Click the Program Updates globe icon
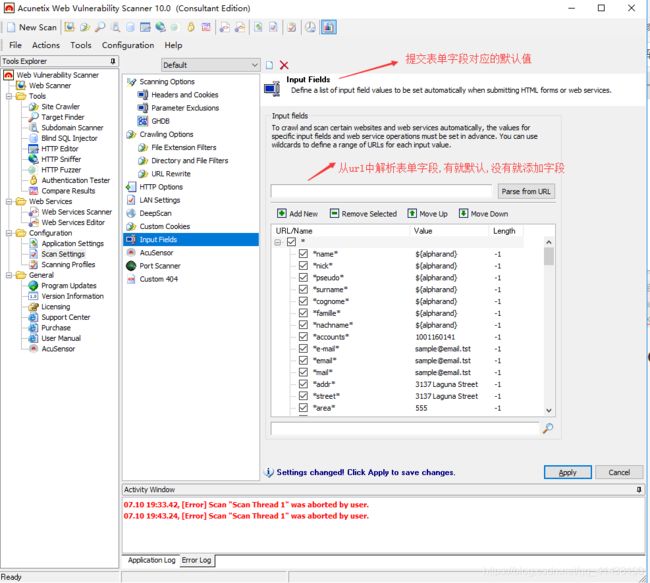The height and width of the screenshot is (583, 650). (34, 286)
